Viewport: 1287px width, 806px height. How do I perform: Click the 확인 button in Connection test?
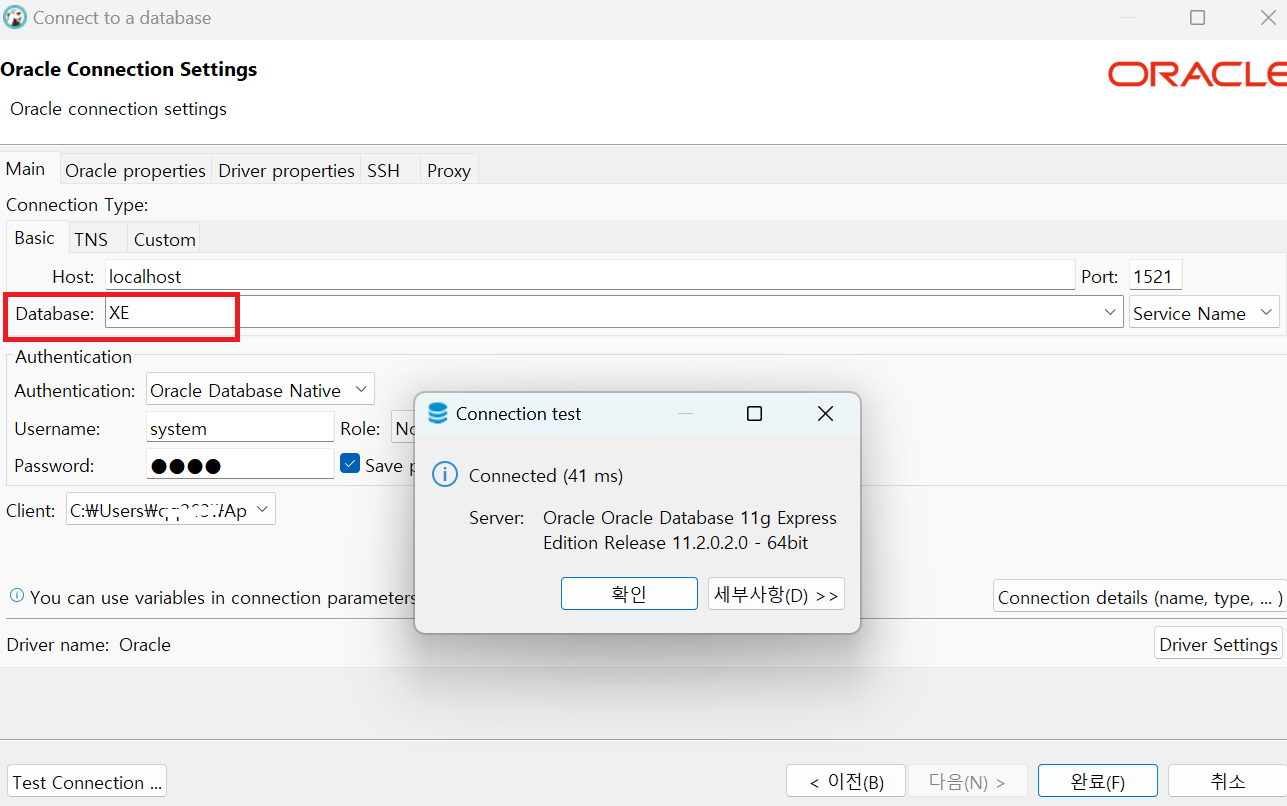629,593
